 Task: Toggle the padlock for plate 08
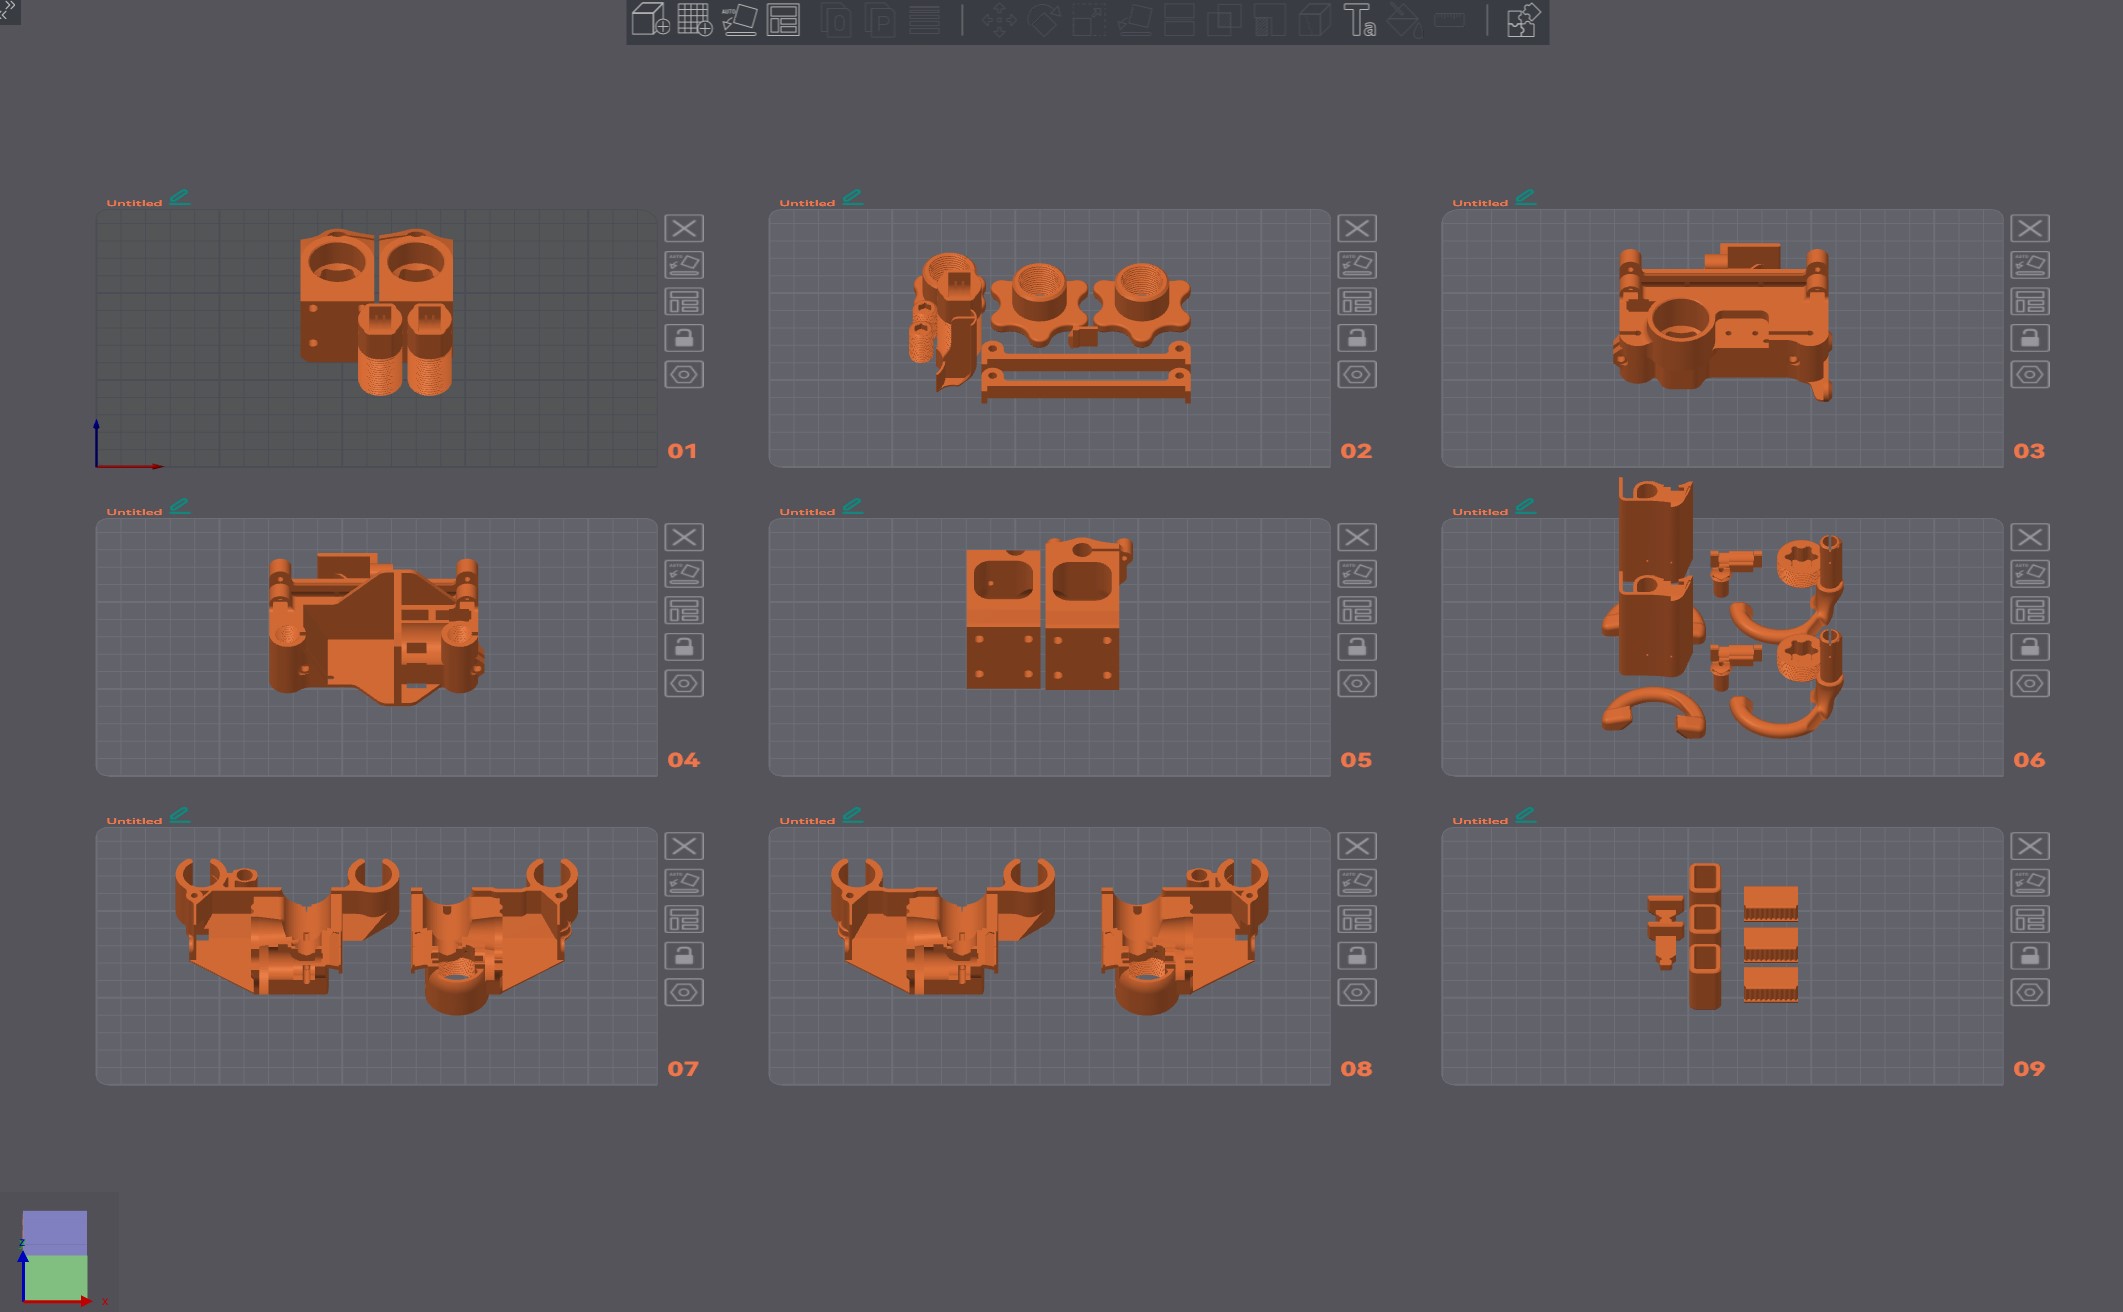(x=1357, y=956)
